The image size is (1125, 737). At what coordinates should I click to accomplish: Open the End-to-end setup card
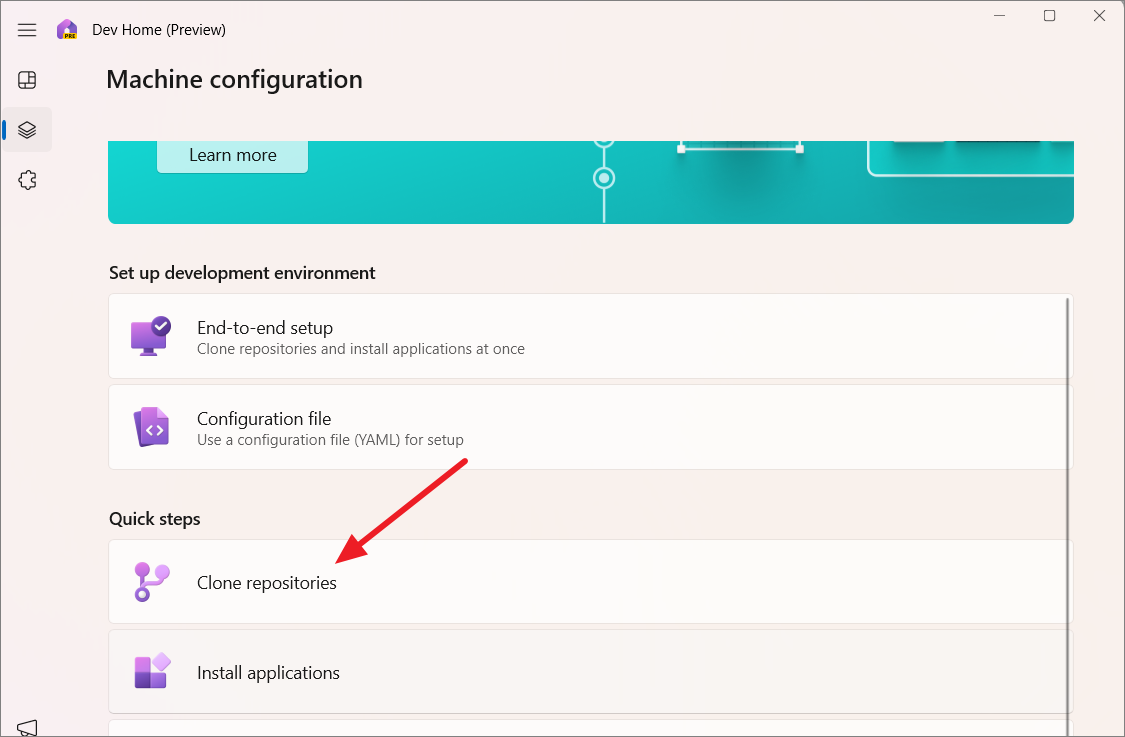(x=590, y=336)
